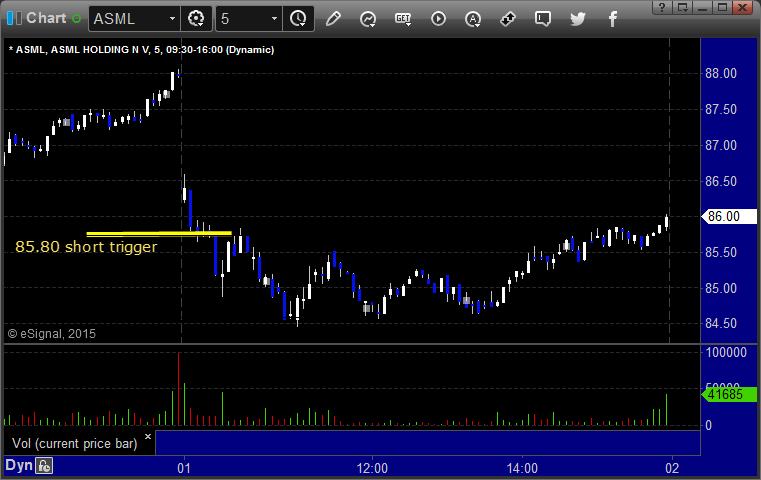Click the 84.50 price axis label
The width and height of the screenshot is (761, 480).
click(x=721, y=323)
